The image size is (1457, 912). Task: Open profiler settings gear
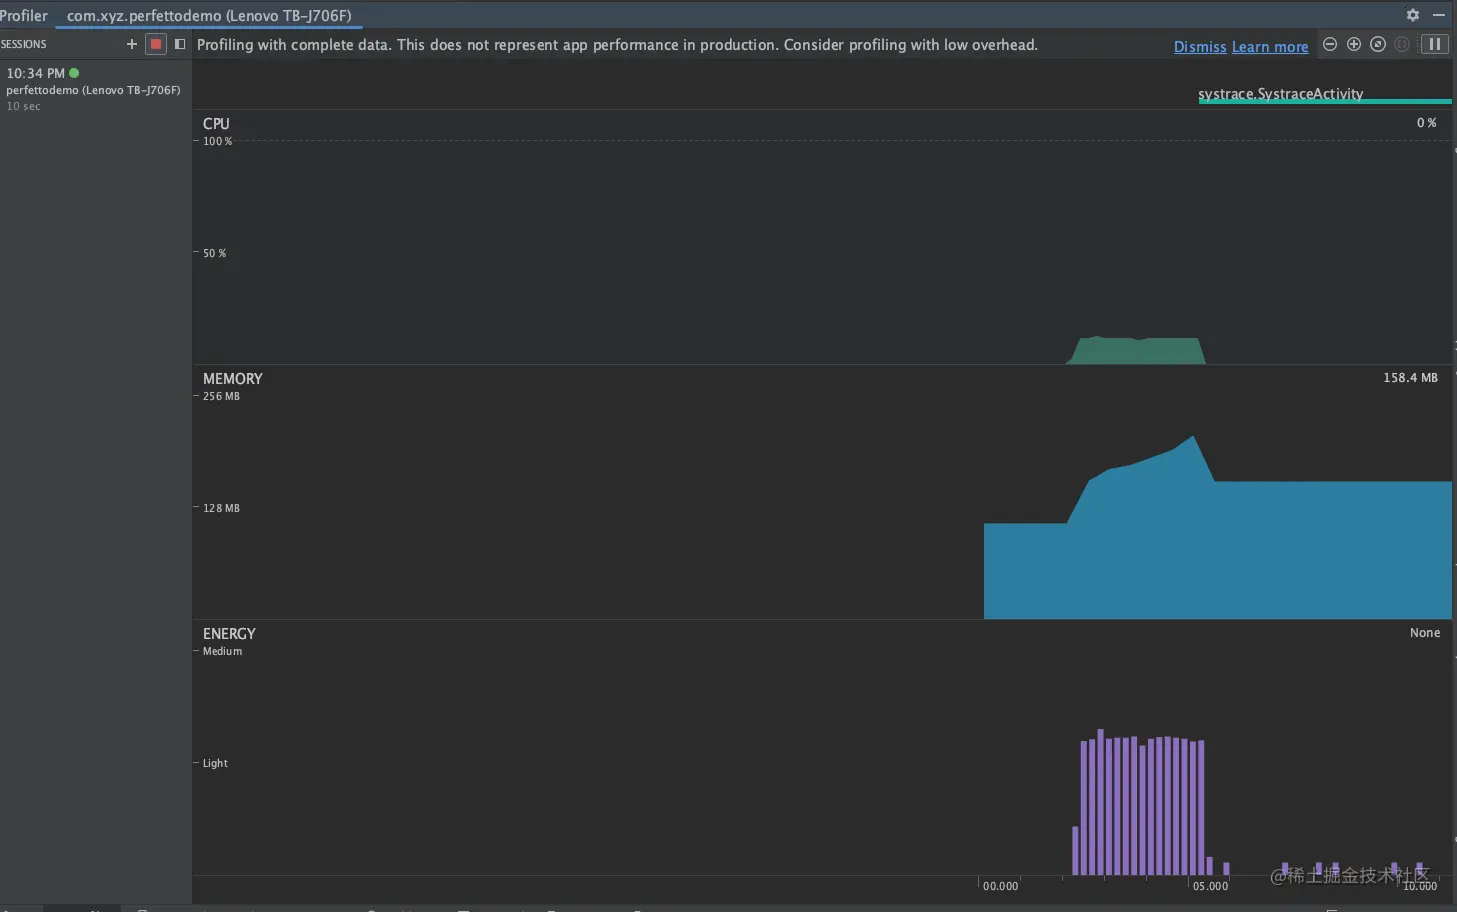tap(1413, 15)
